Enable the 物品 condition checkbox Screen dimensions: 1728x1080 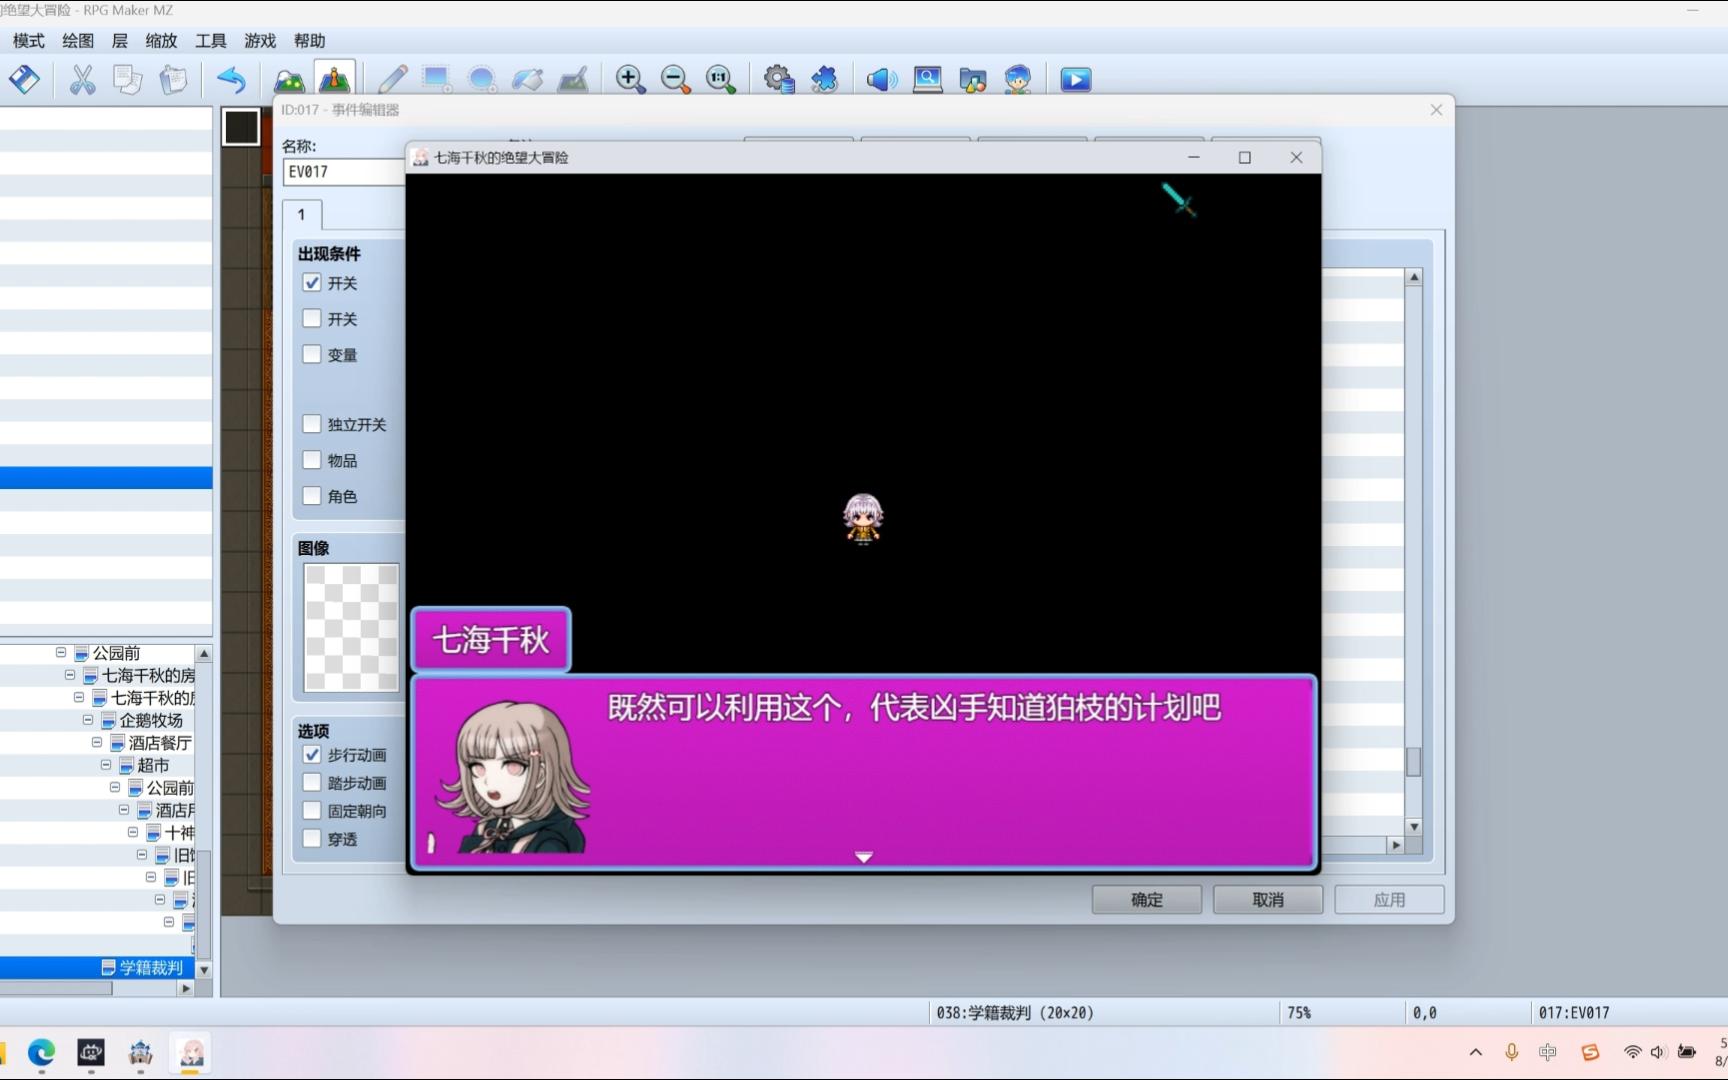click(312, 460)
